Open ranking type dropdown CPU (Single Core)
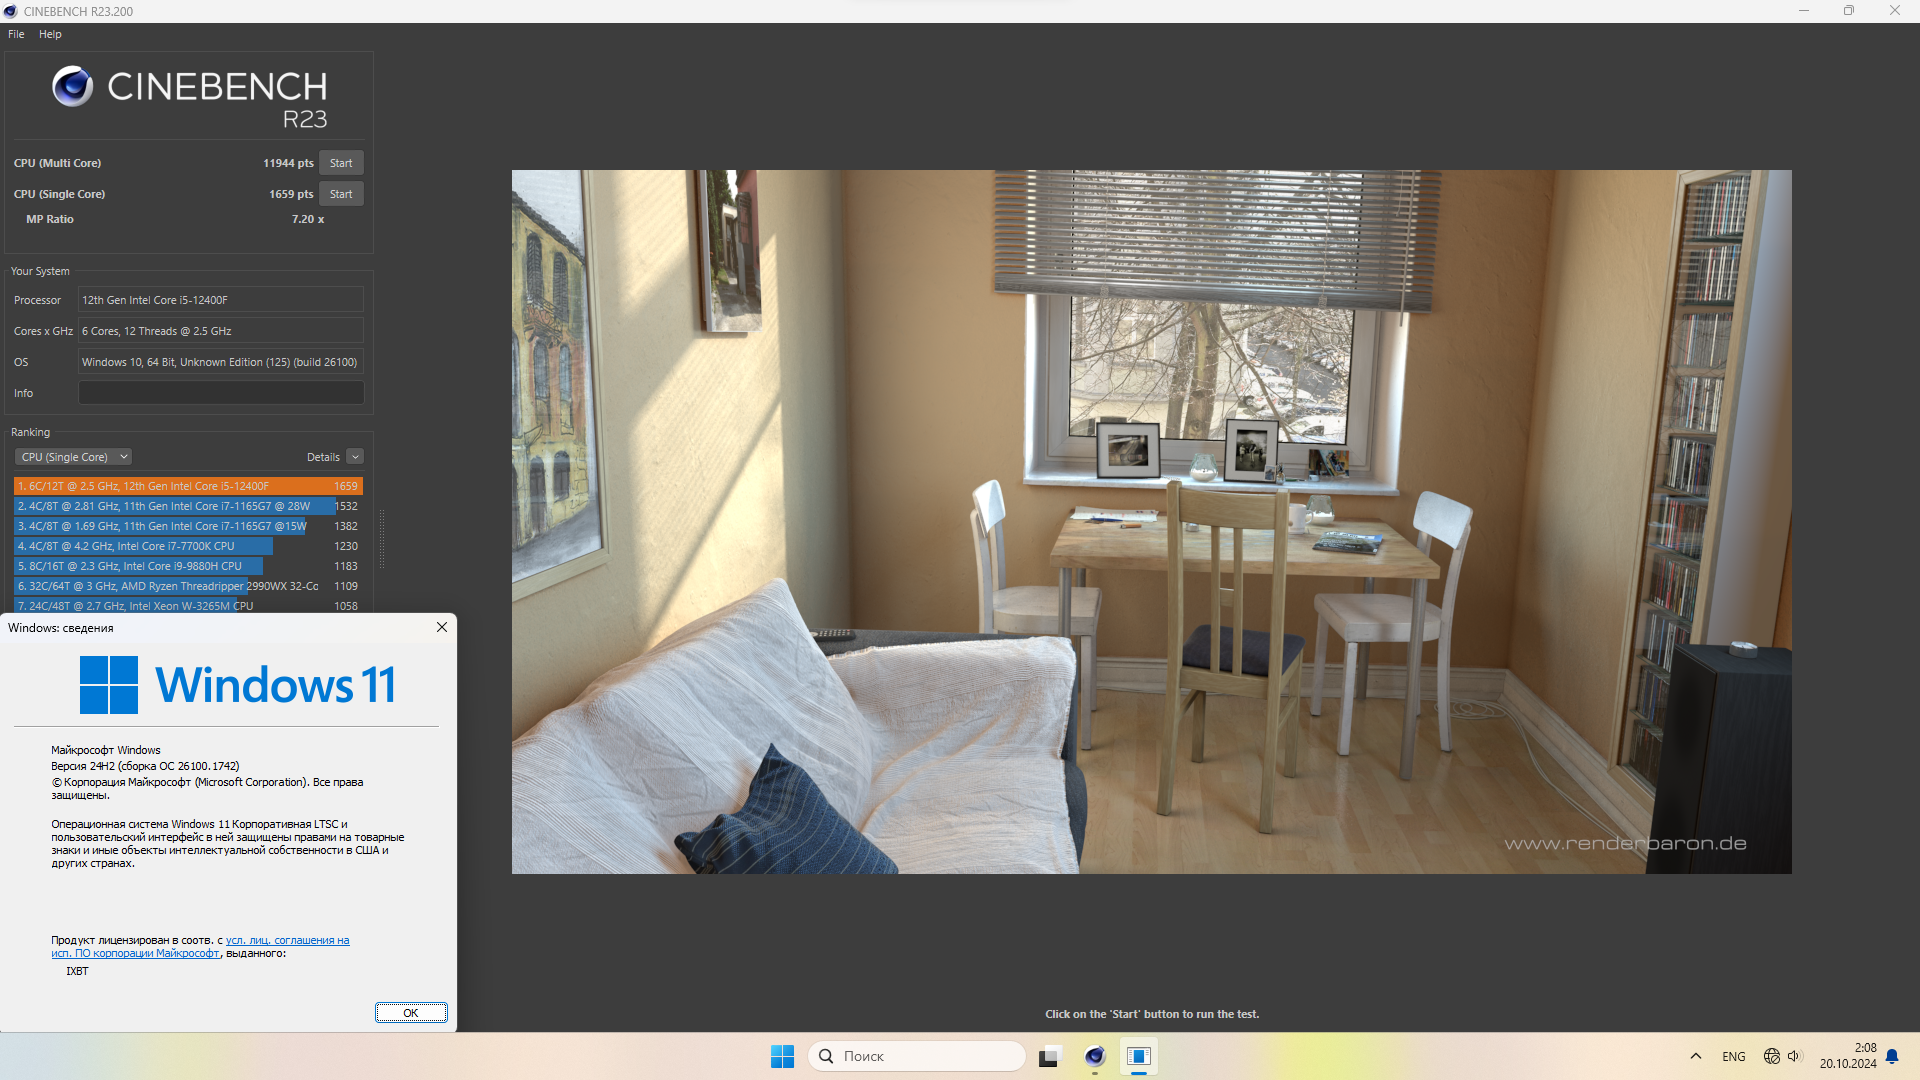1920x1080 pixels. coord(73,457)
